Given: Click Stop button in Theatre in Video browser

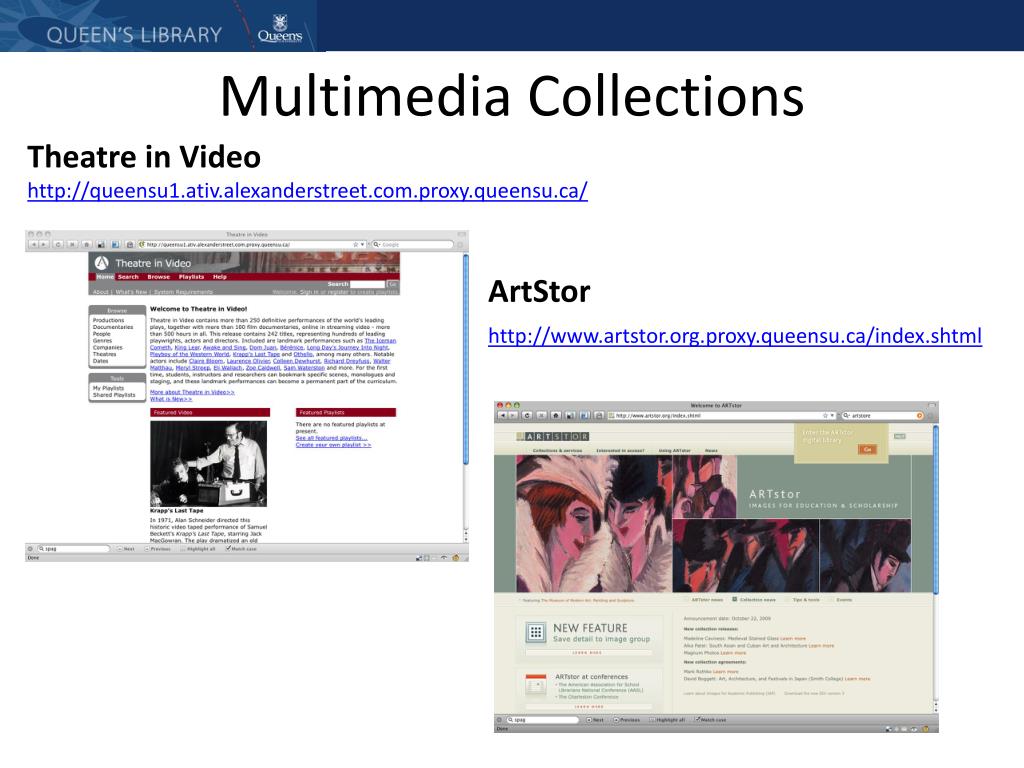Looking at the screenshot, I should 72,244.
